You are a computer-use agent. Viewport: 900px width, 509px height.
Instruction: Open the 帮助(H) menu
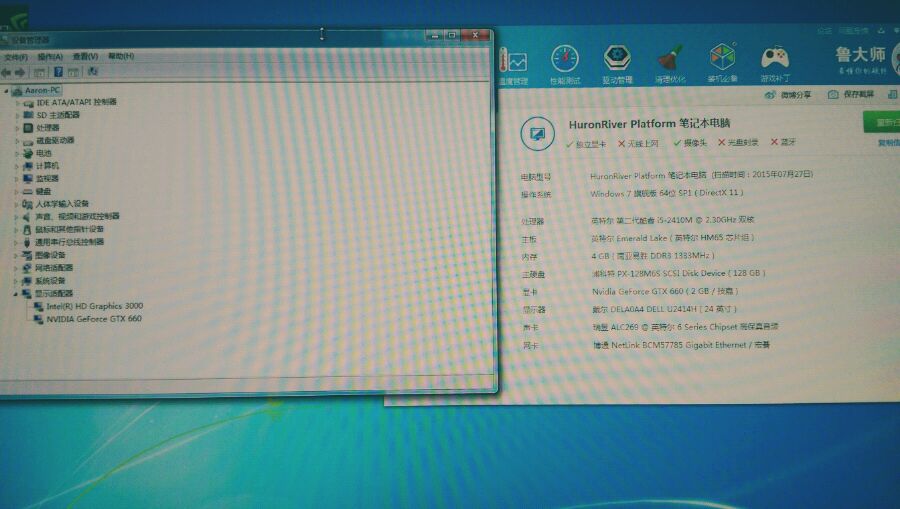click(x=121, y=56)
